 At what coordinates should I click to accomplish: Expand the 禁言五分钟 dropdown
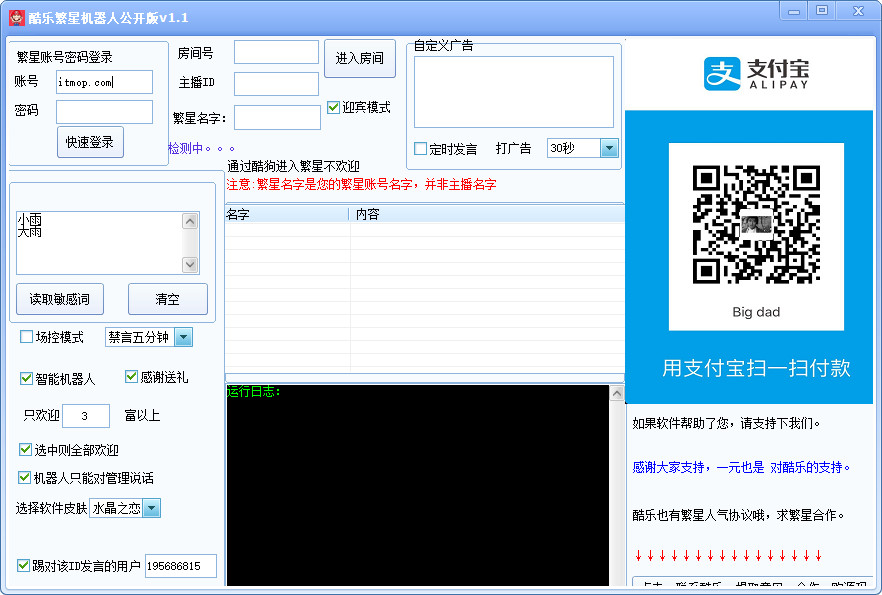(183, 337)
